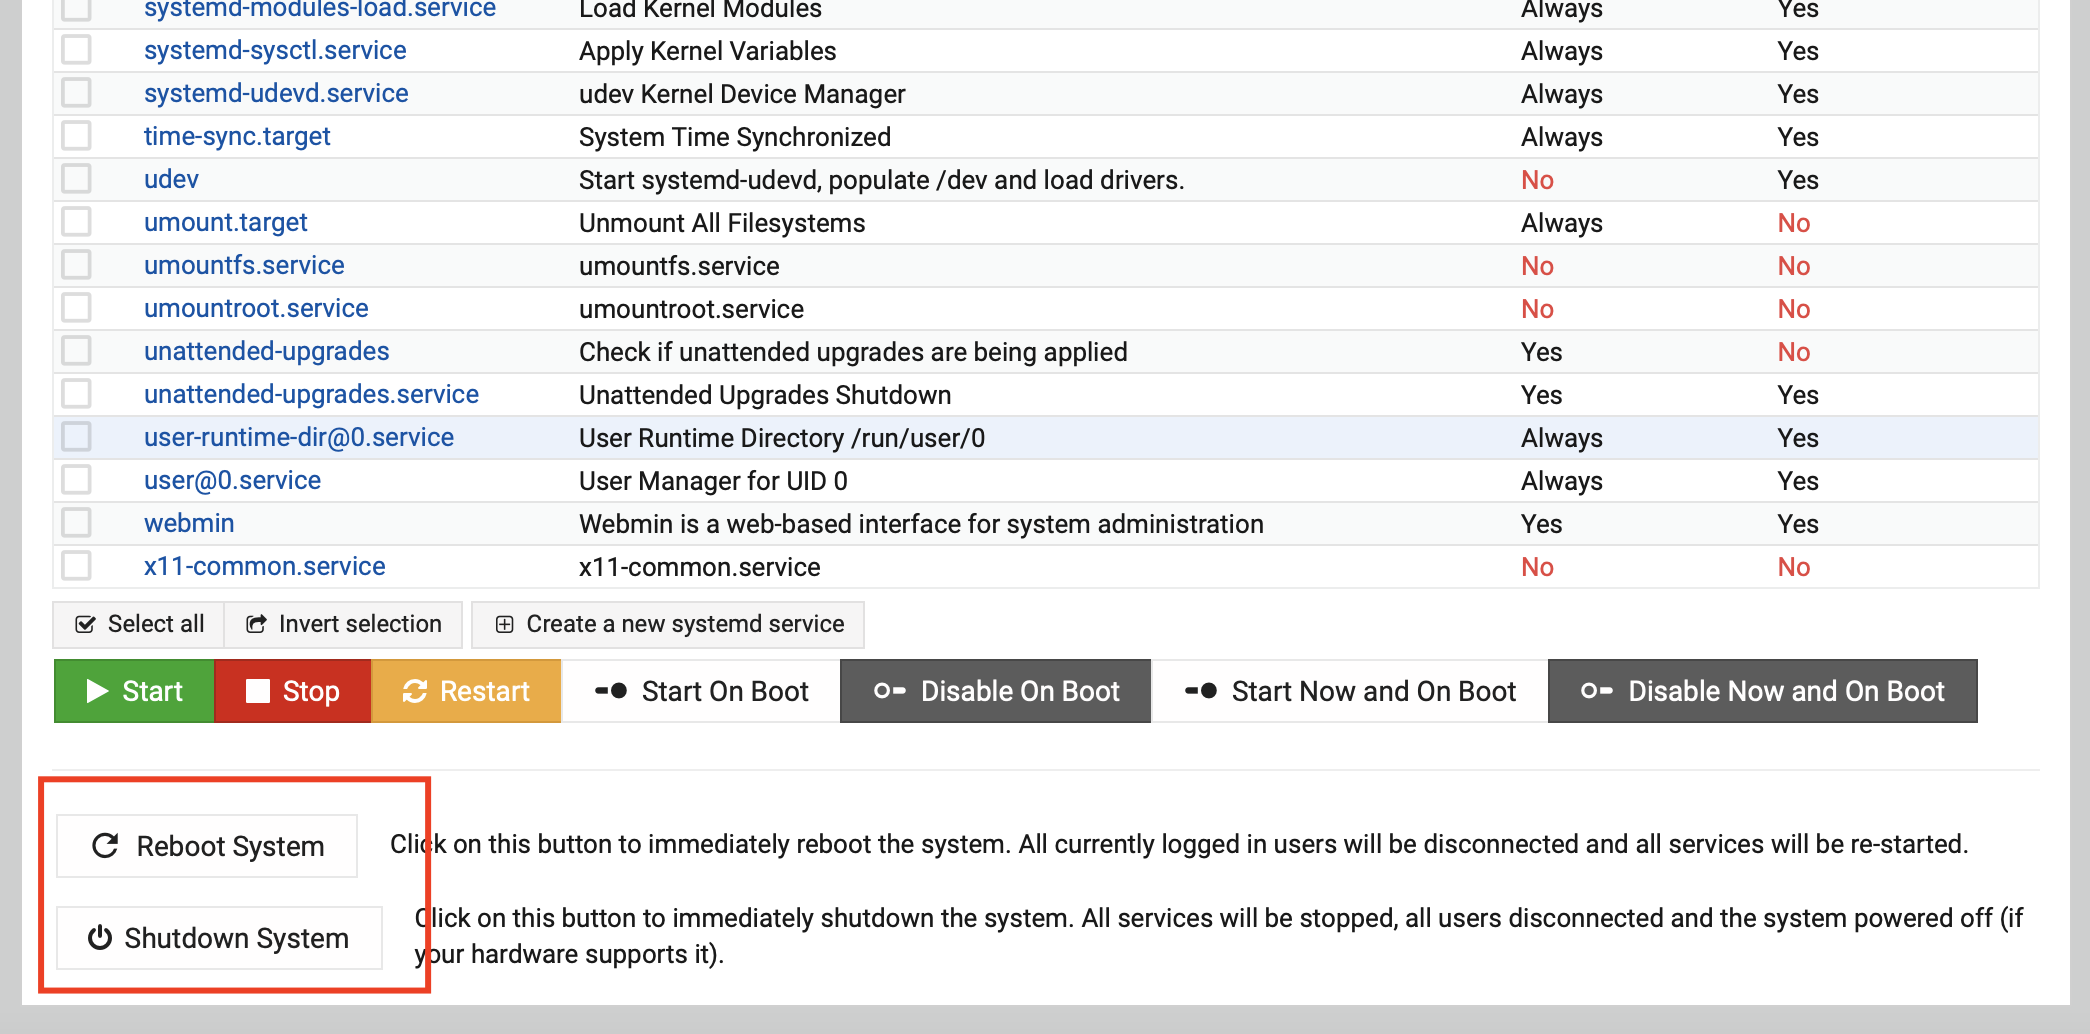Select the x11-common.service checkbox
The image size is (2090, 1034).
pos(76,566)
